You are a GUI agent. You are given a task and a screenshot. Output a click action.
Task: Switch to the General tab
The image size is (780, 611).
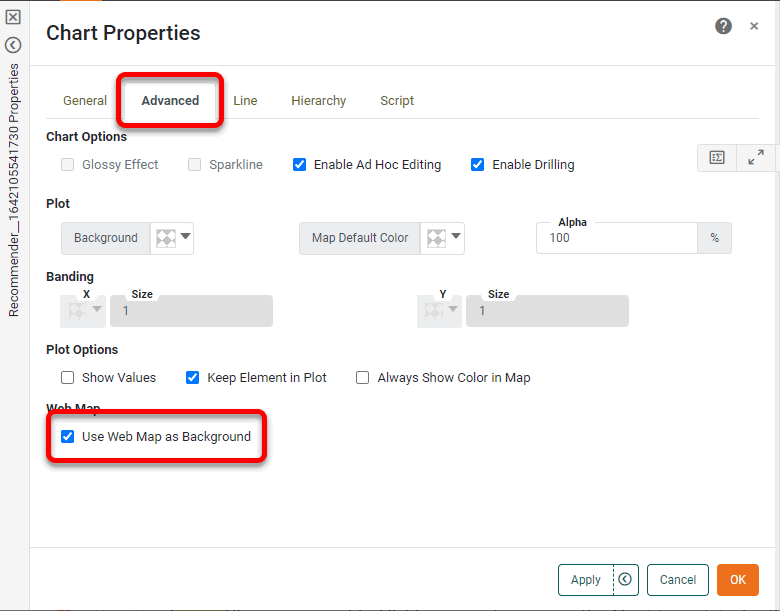point(85,101)
